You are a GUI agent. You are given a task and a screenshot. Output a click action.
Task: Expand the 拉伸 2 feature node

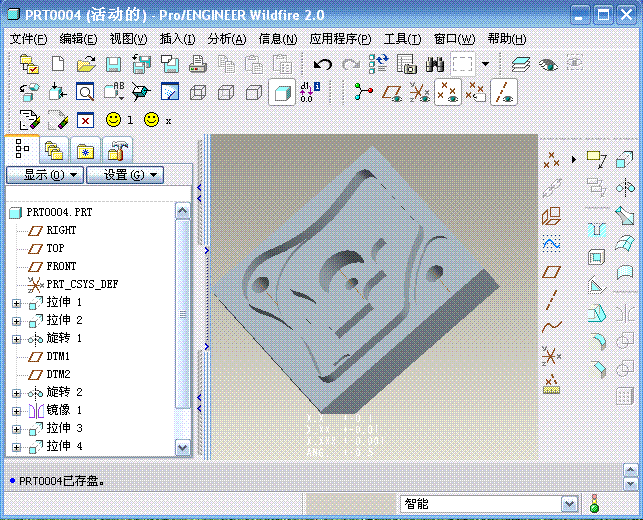16,321
